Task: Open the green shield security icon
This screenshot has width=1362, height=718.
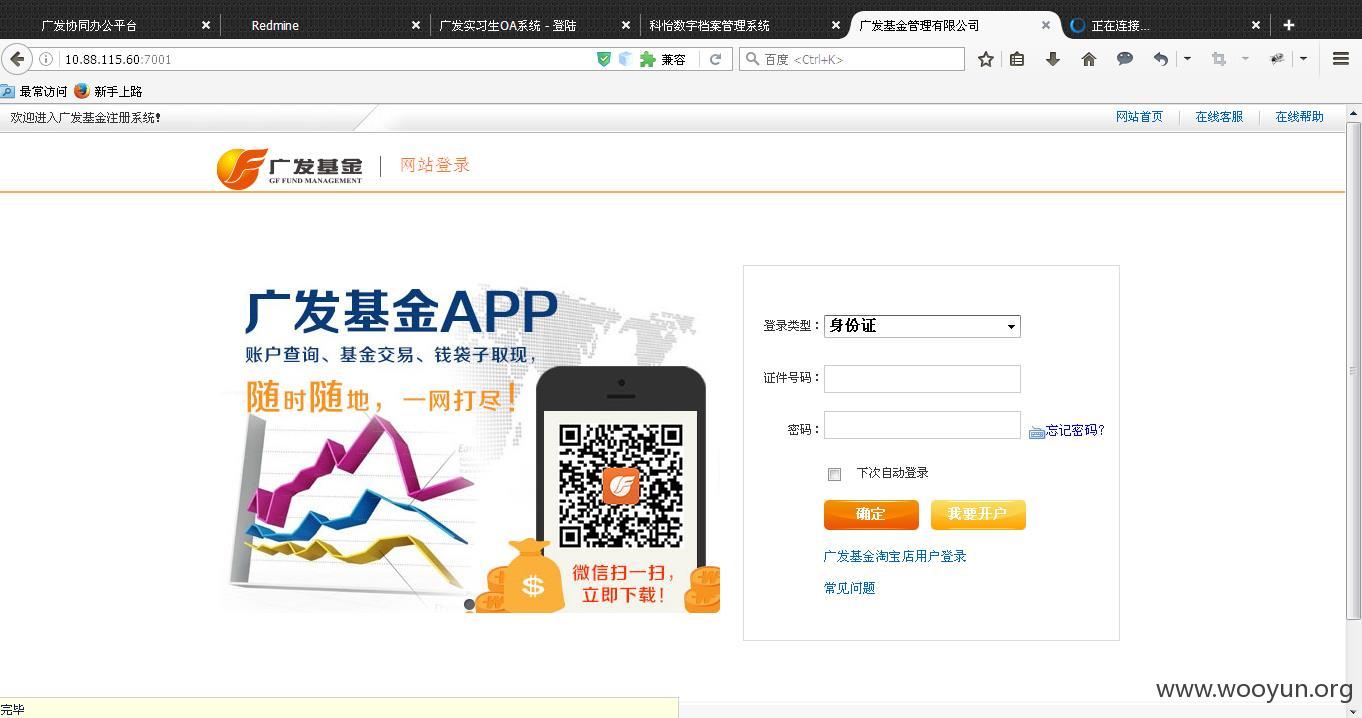Action: tap(603, 59)
